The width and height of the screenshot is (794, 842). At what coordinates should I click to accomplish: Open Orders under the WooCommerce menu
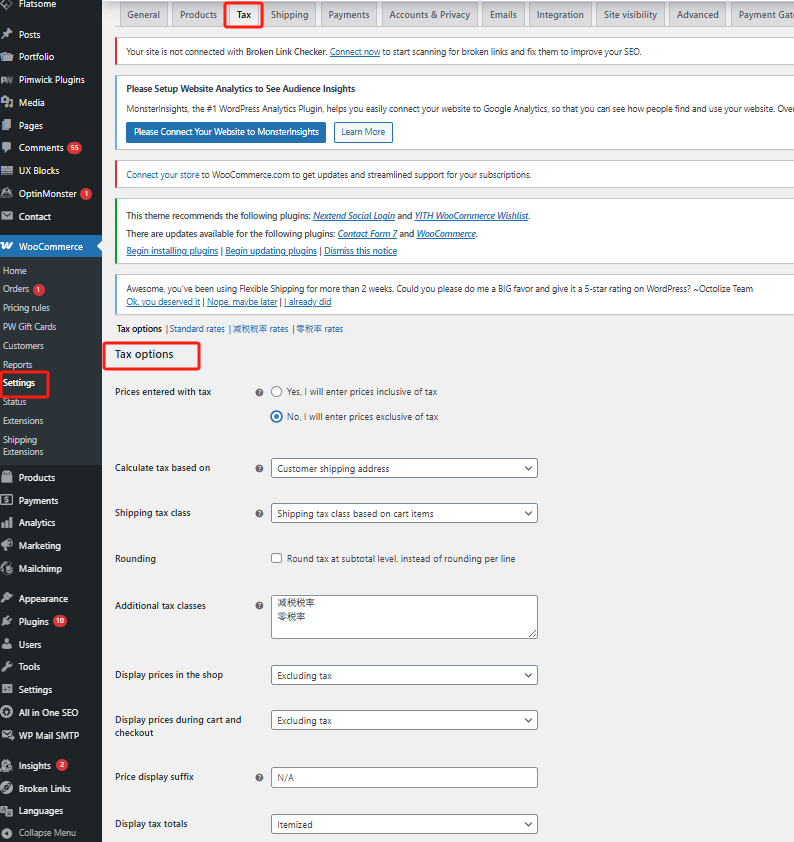click(16, 289)
